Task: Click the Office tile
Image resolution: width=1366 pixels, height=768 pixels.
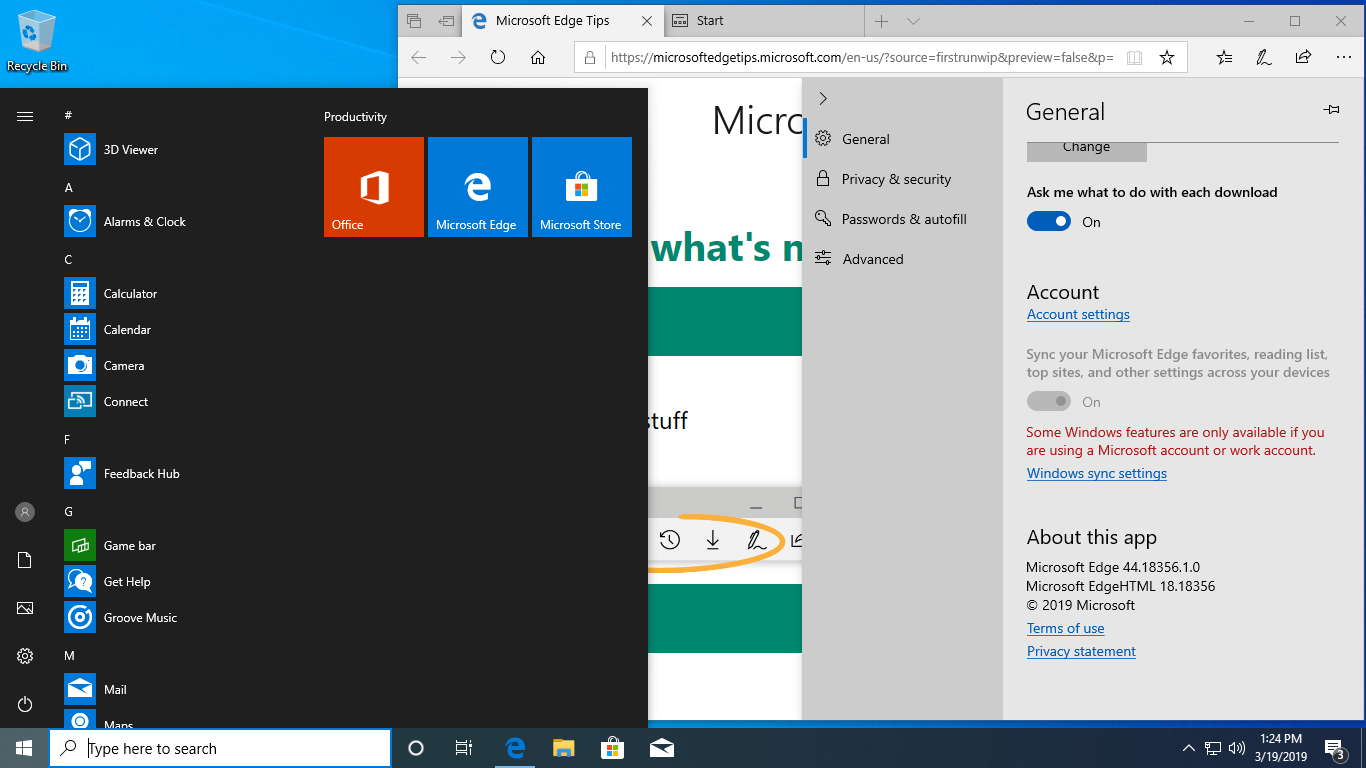Action: [374, 187]
